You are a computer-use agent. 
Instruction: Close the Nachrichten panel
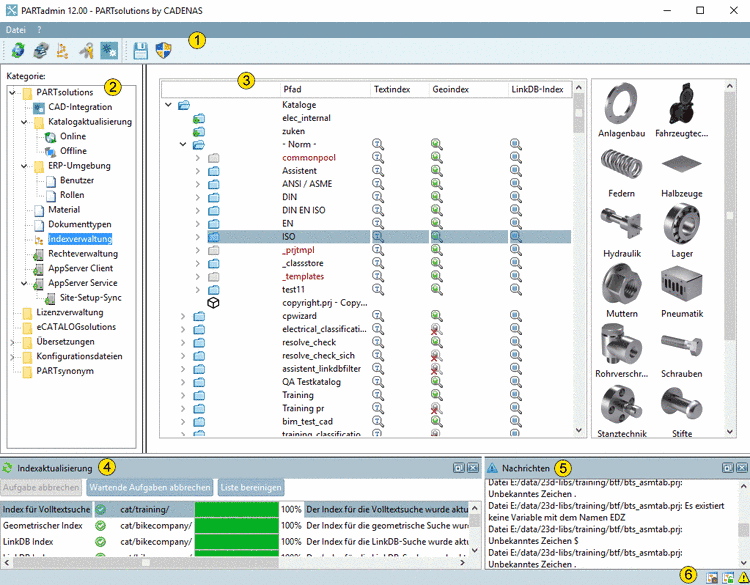click(x=742, y=467)
